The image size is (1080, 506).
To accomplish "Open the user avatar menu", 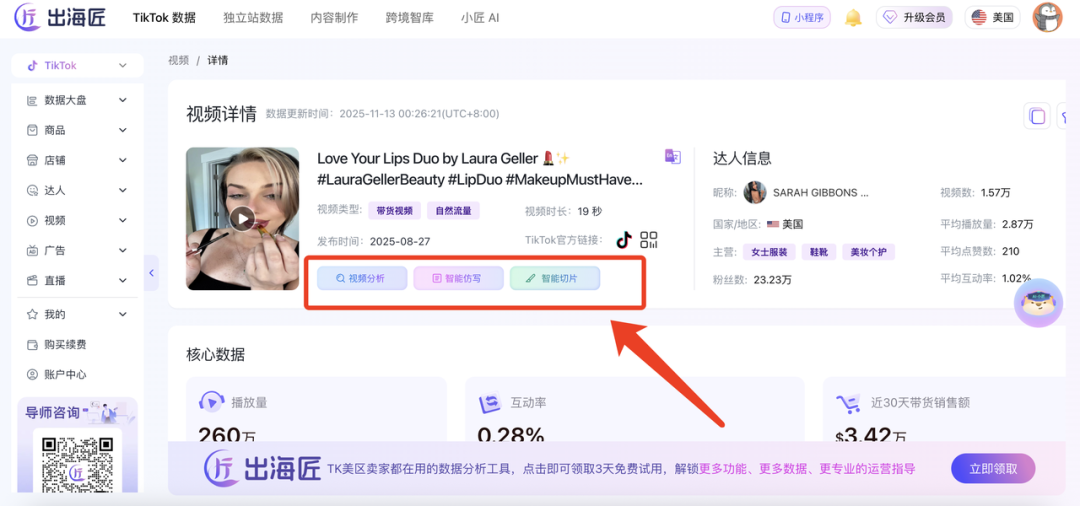I will (1047, 17).
